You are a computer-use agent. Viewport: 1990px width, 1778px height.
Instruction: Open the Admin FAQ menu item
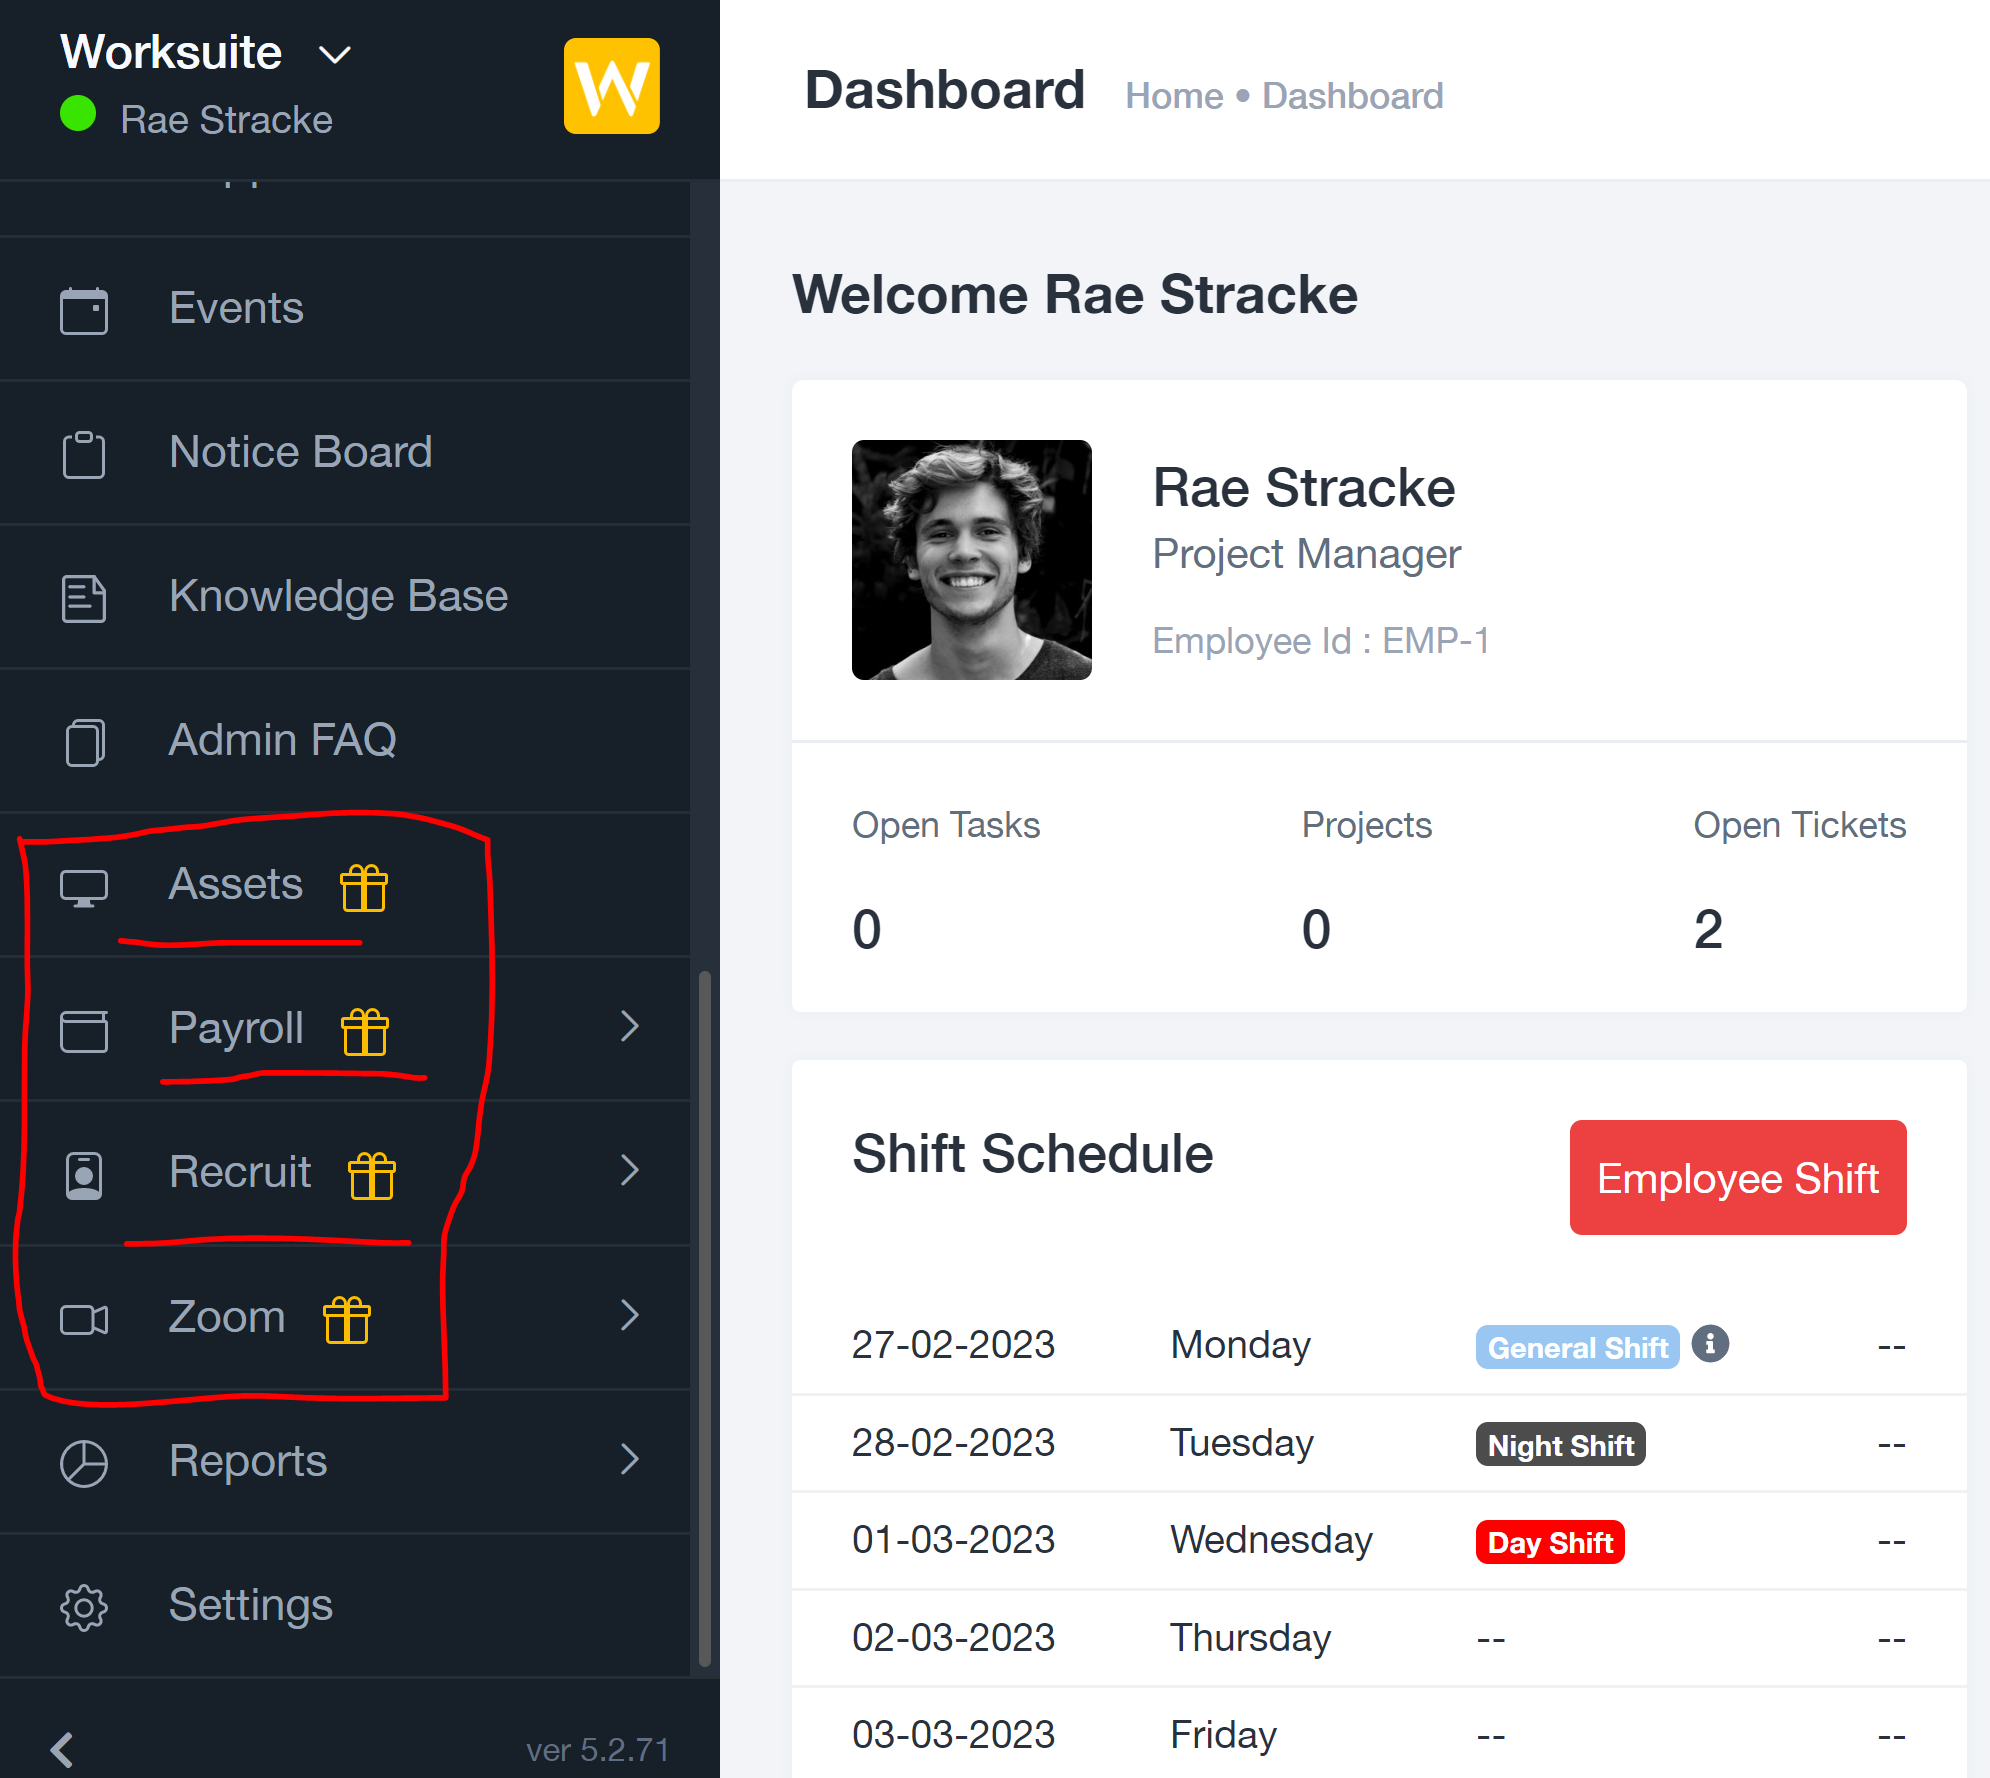[x=345, y=741]
